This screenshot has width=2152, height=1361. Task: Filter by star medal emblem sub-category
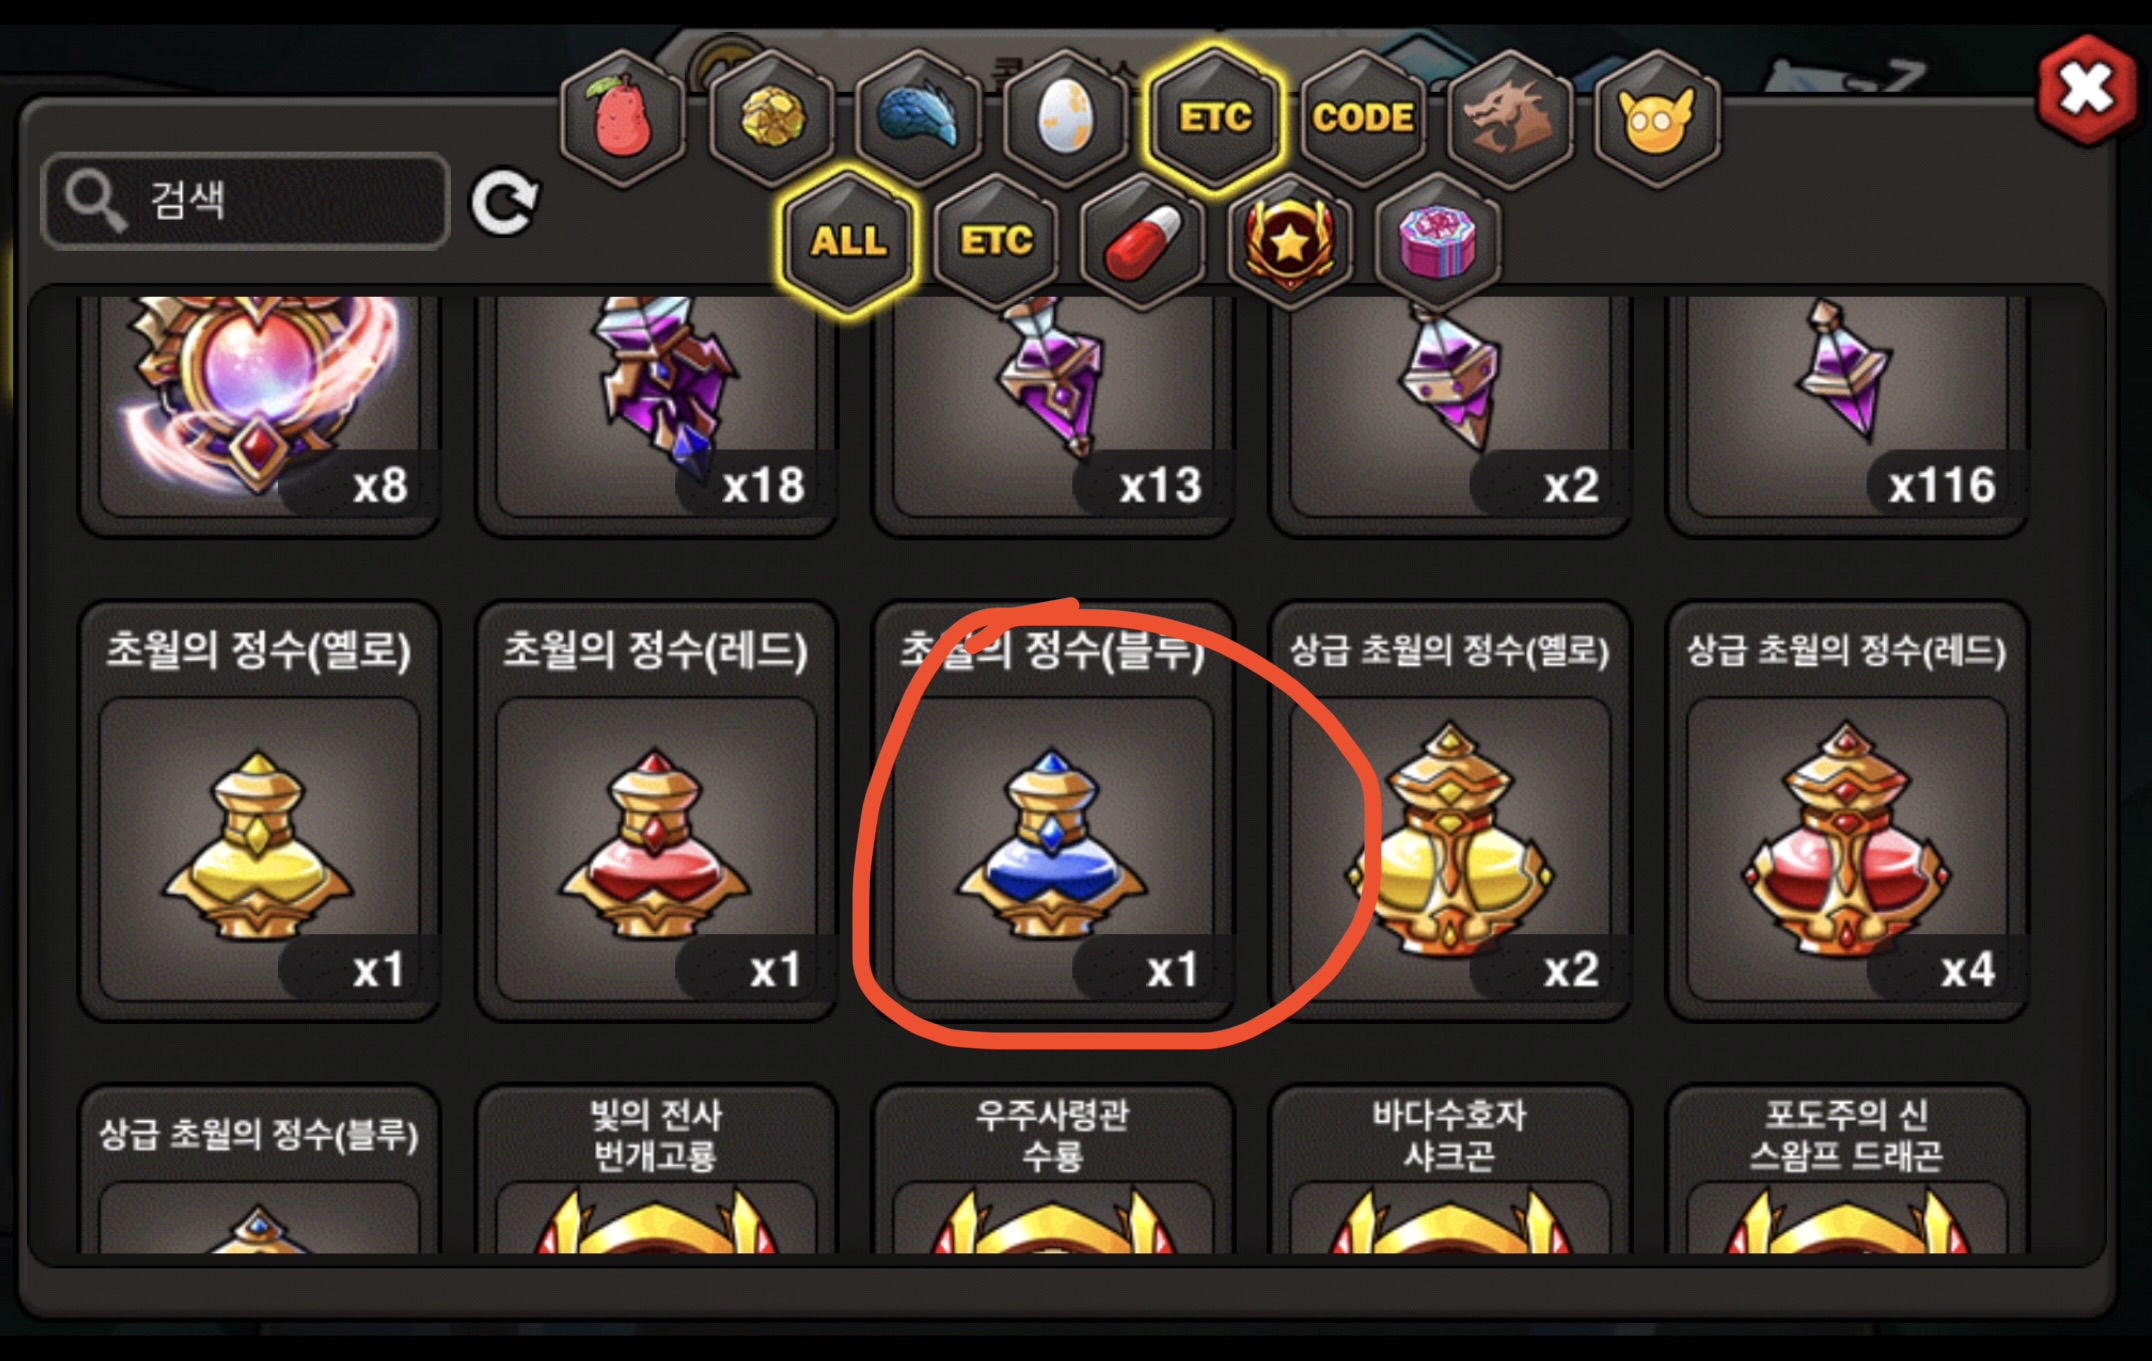pos(1290,241)
